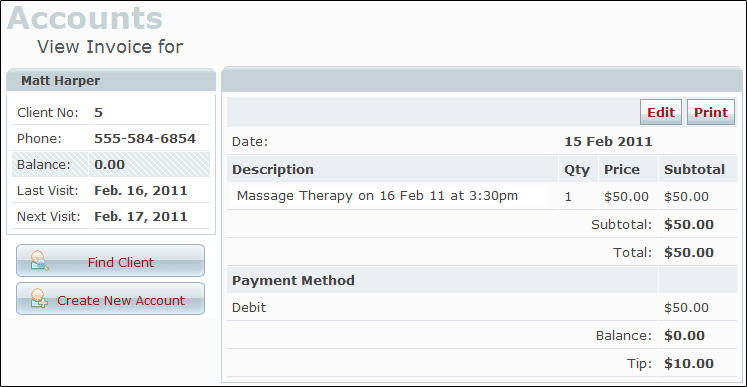Click the invoice date 15 Feb 2011

coord(608,142)
